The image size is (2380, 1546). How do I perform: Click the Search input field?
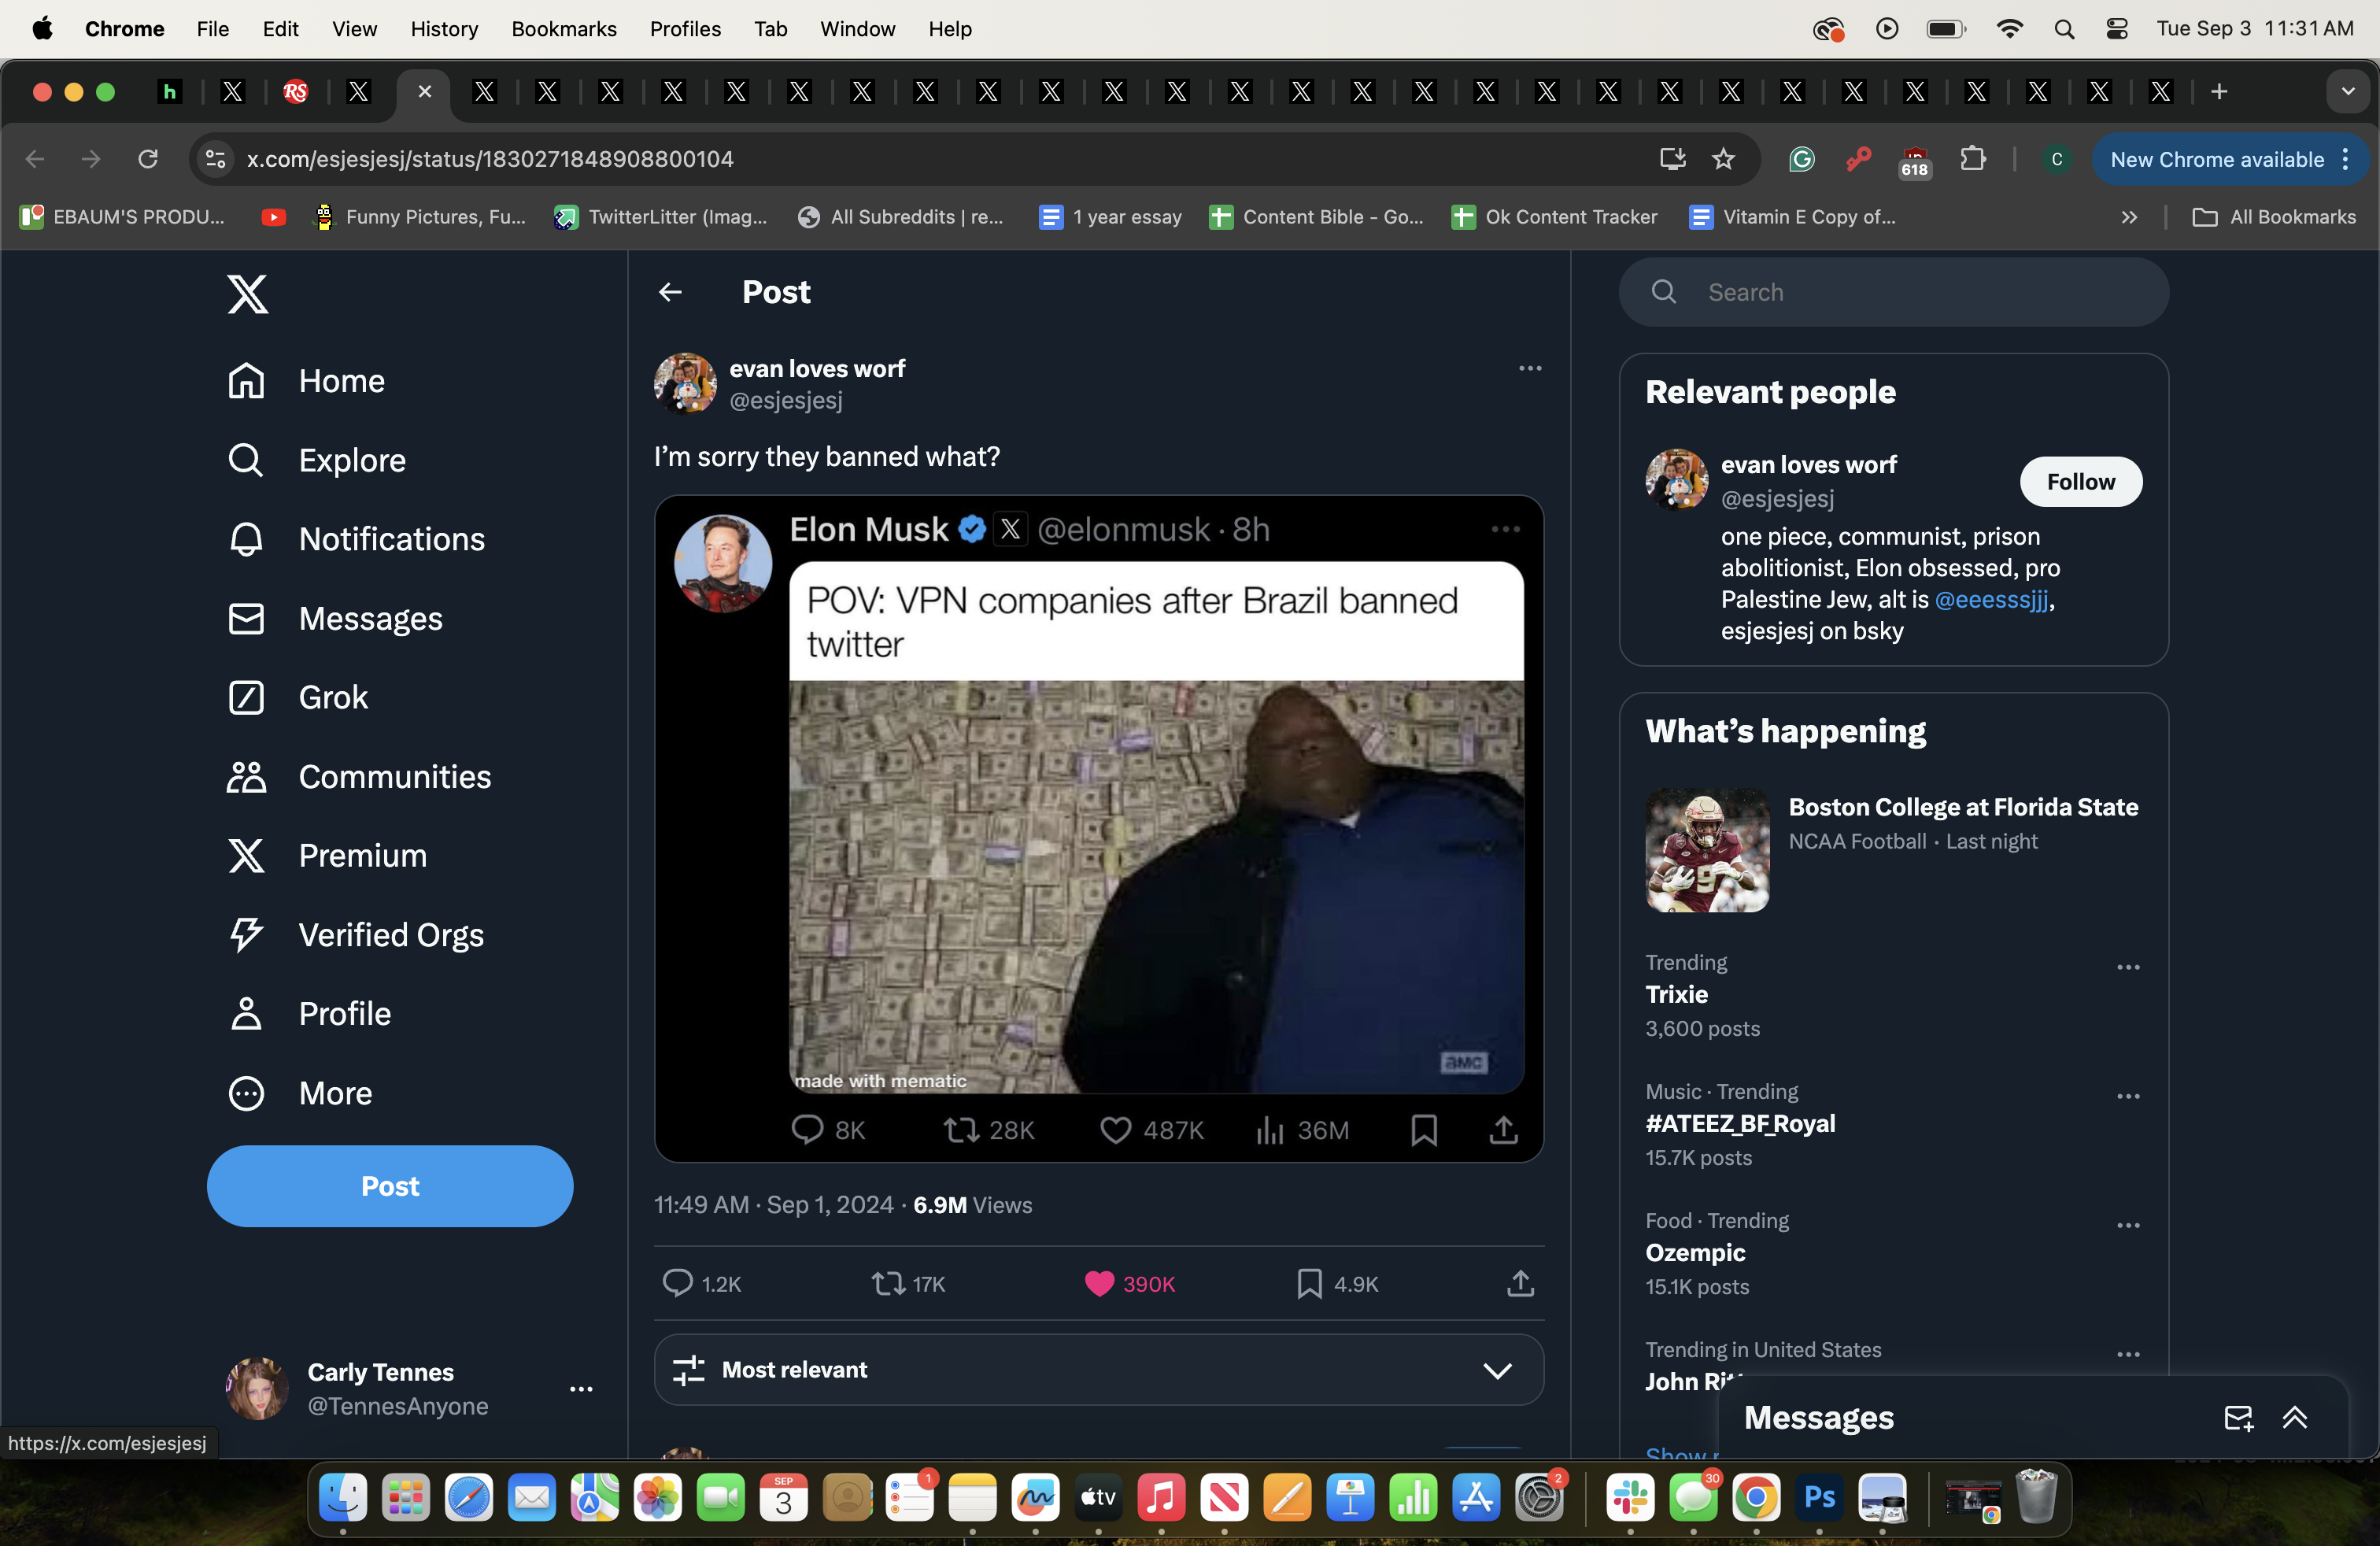tap(1893, 291)
